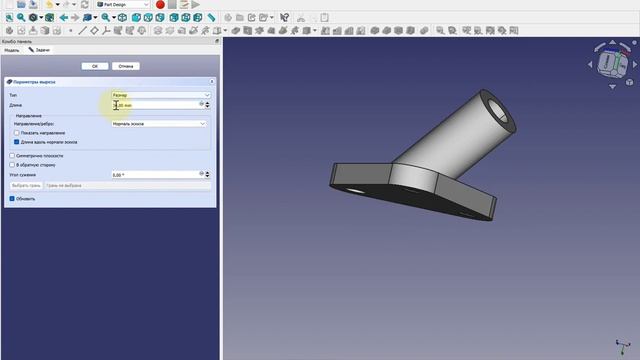Click the grey Forward navigation arrow
The height and width of the screenshot is (360, 640).
(75, 18)
